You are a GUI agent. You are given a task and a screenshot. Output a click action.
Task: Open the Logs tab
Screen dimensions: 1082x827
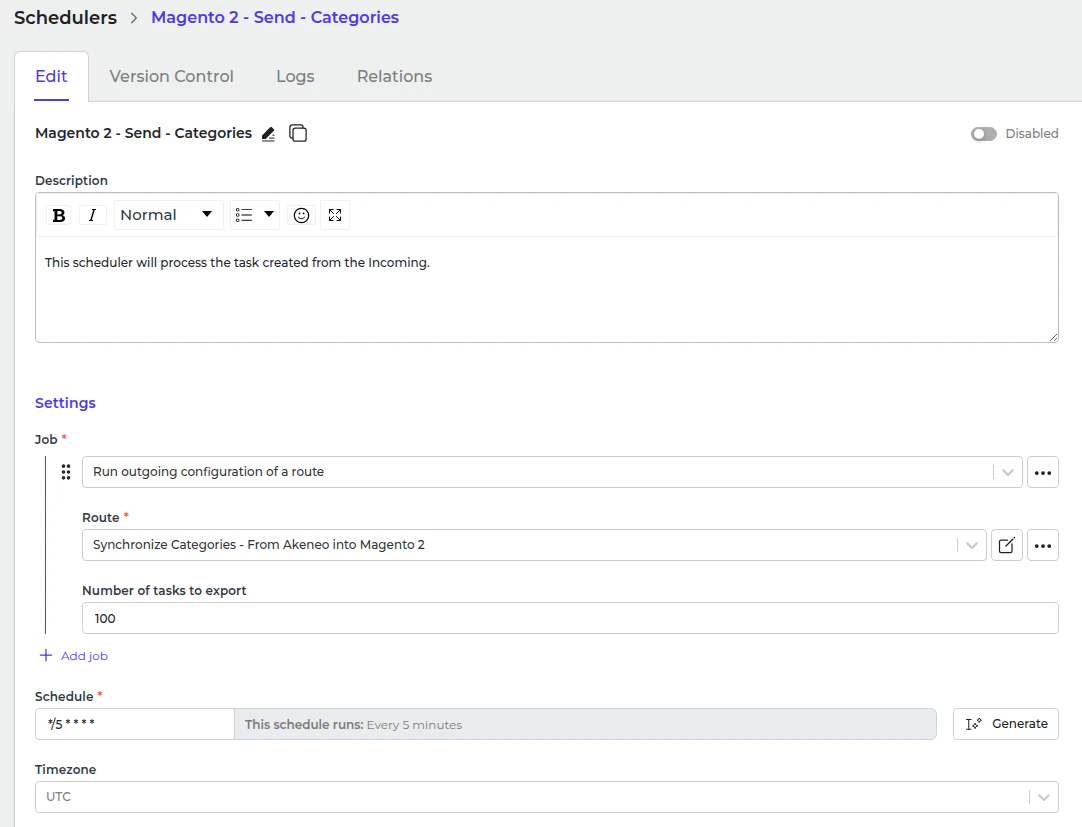tap(295, 77)
